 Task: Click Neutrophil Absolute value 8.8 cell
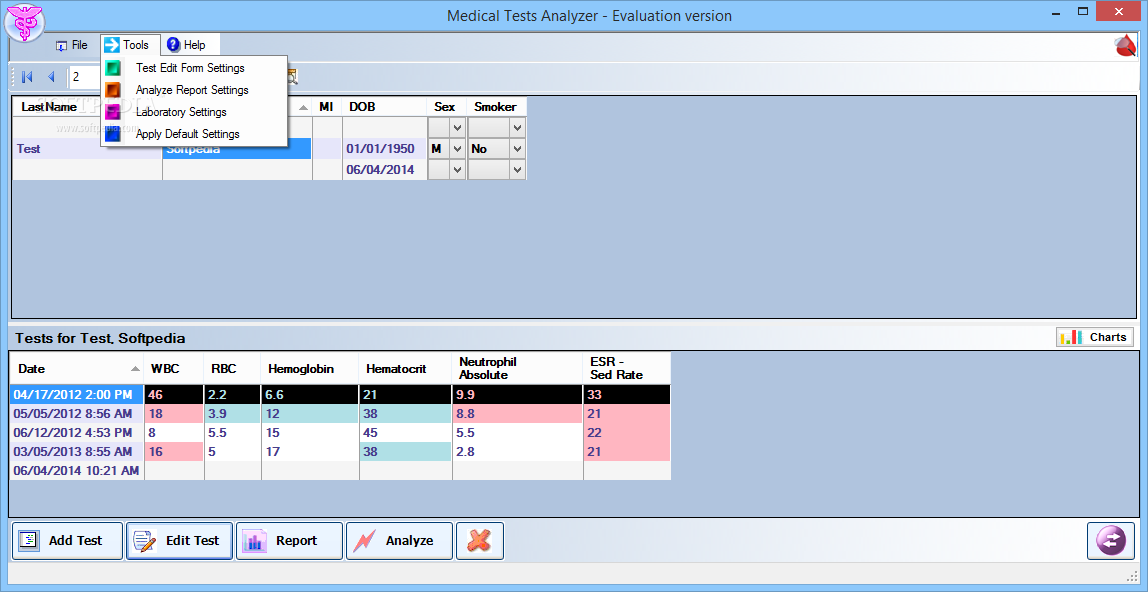pos(518,413)
